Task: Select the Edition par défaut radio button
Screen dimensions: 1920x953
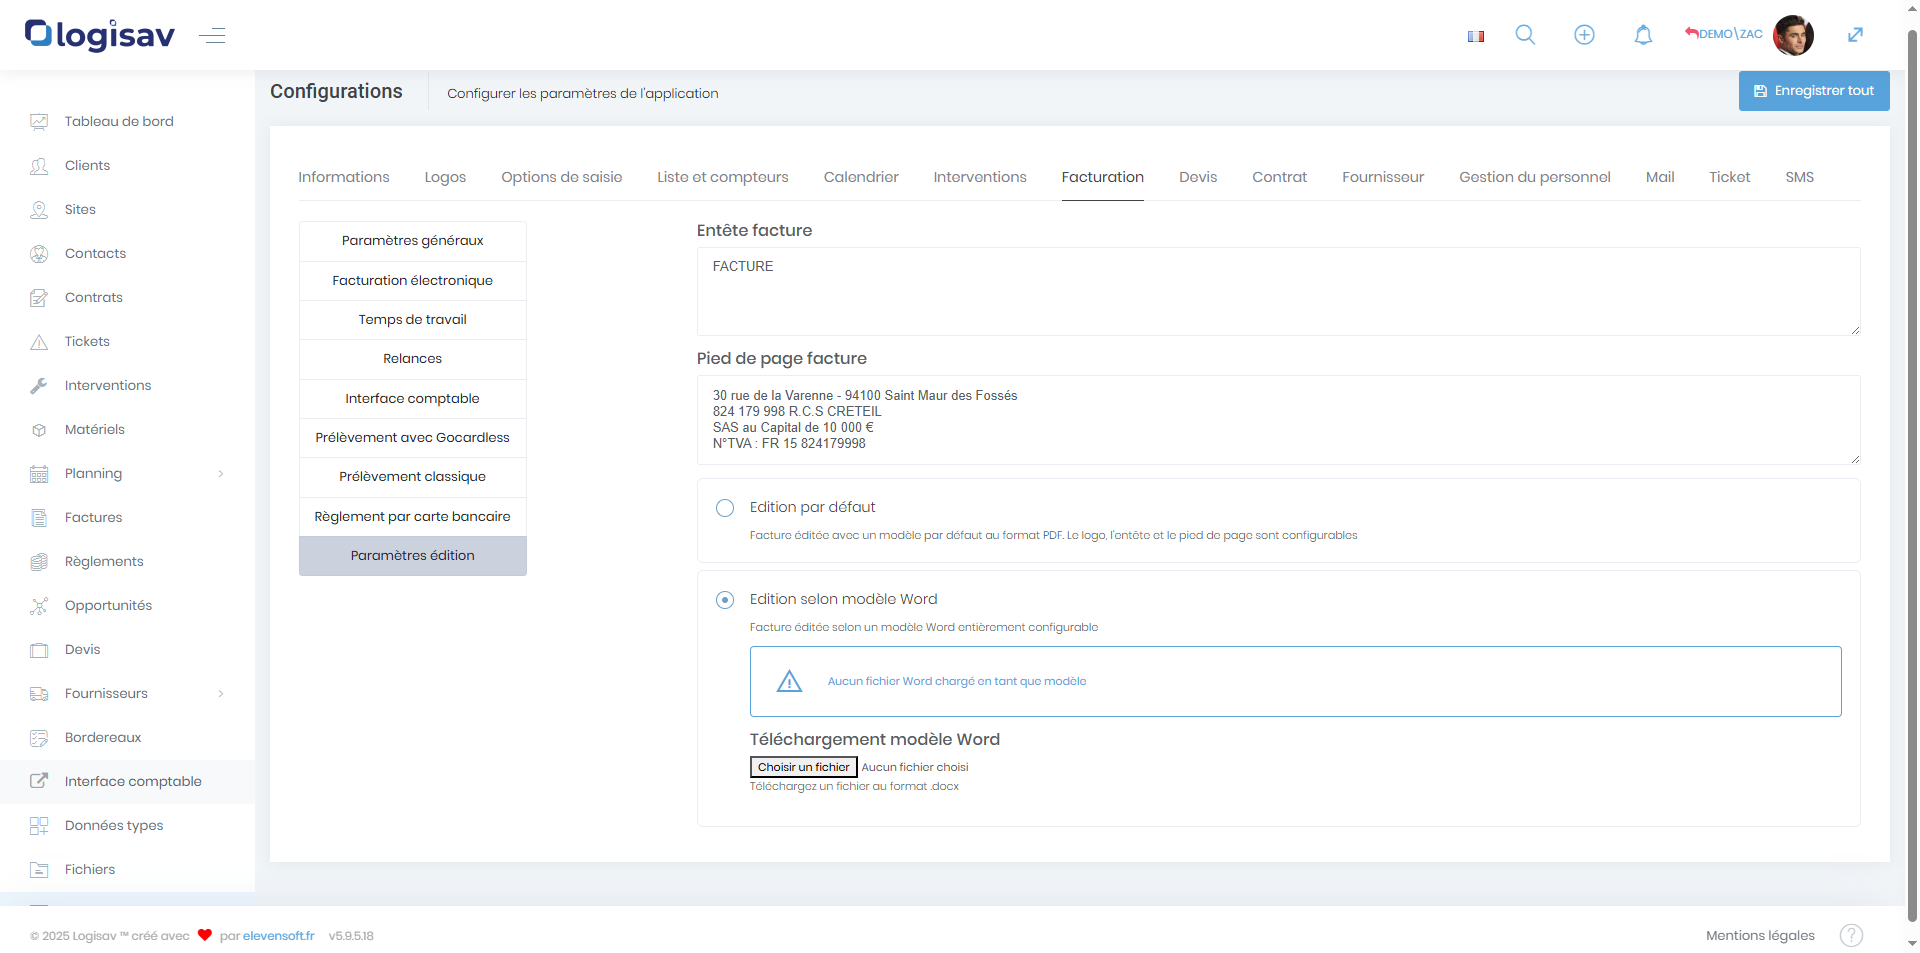Action: pyautogui.click(x=725, y=508)
